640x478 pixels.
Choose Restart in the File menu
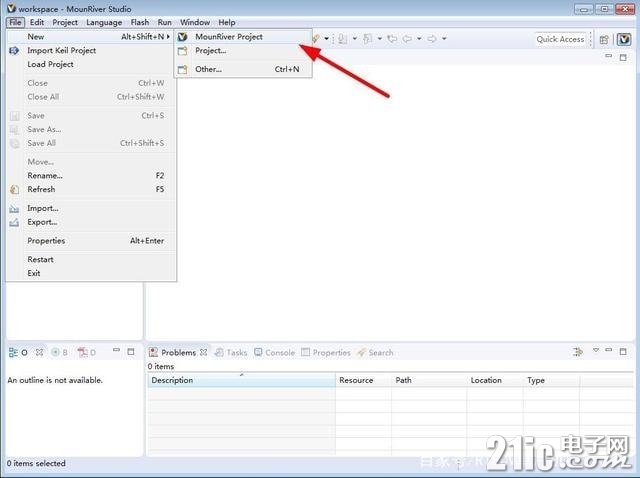[91, 260]
